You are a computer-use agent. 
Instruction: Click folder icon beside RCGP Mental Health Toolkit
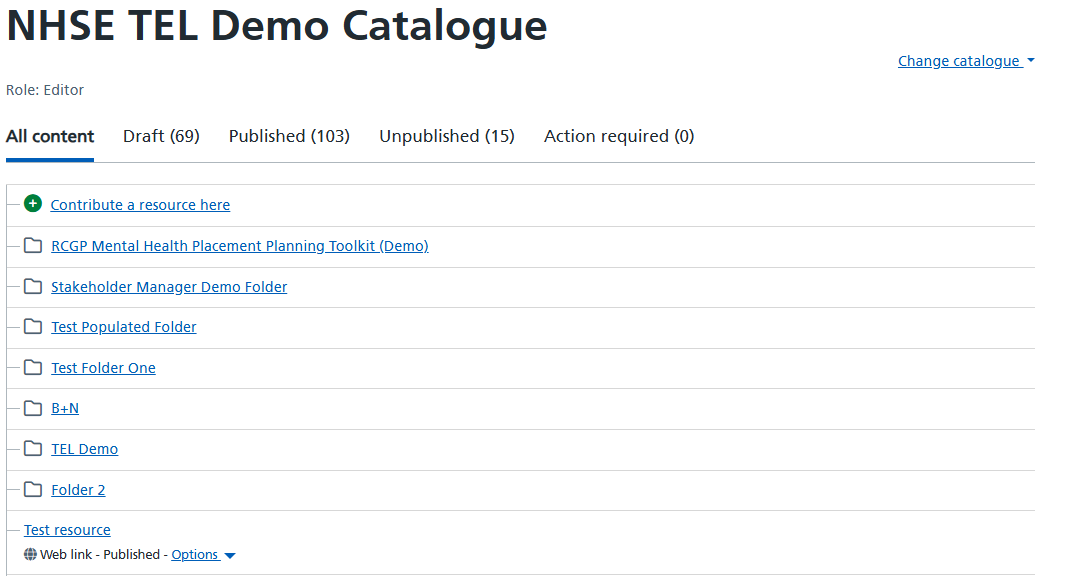pos(33,245)
